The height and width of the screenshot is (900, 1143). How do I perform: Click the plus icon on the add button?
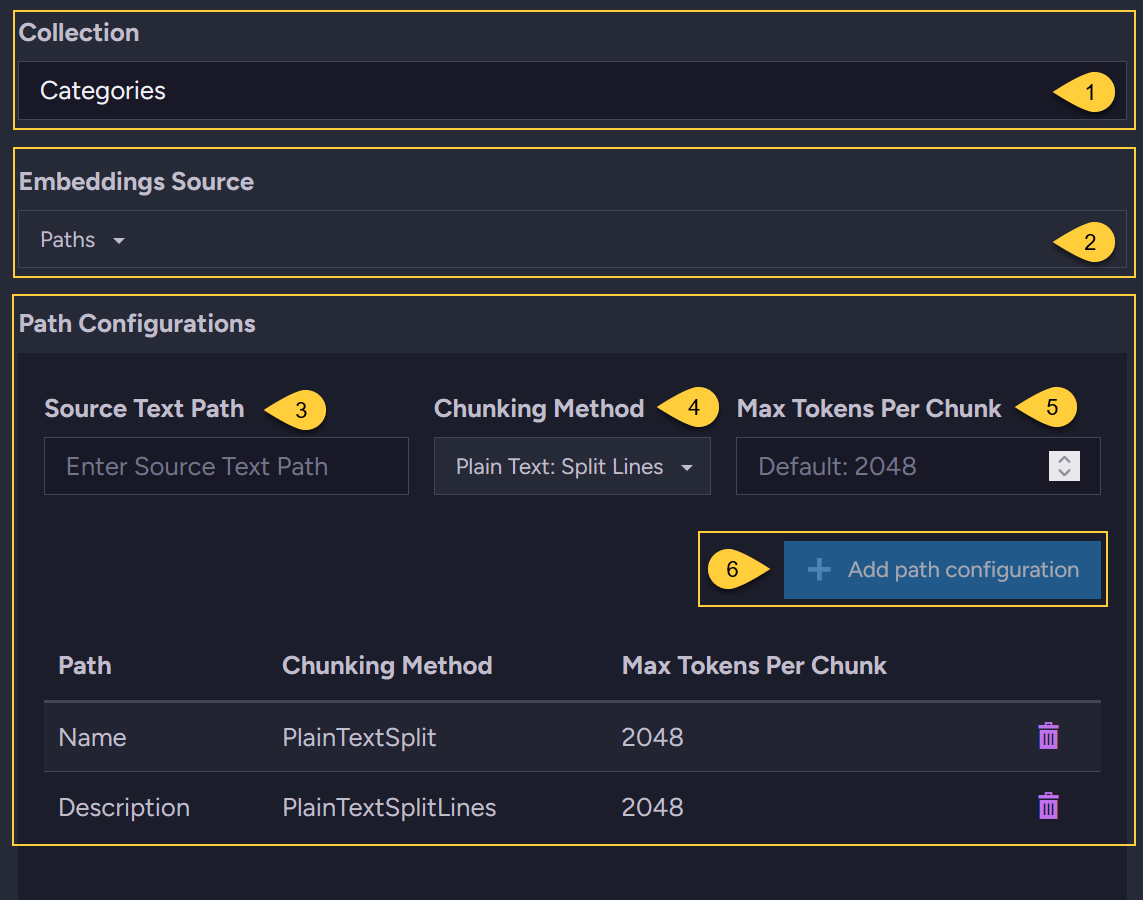pos(819,569)
